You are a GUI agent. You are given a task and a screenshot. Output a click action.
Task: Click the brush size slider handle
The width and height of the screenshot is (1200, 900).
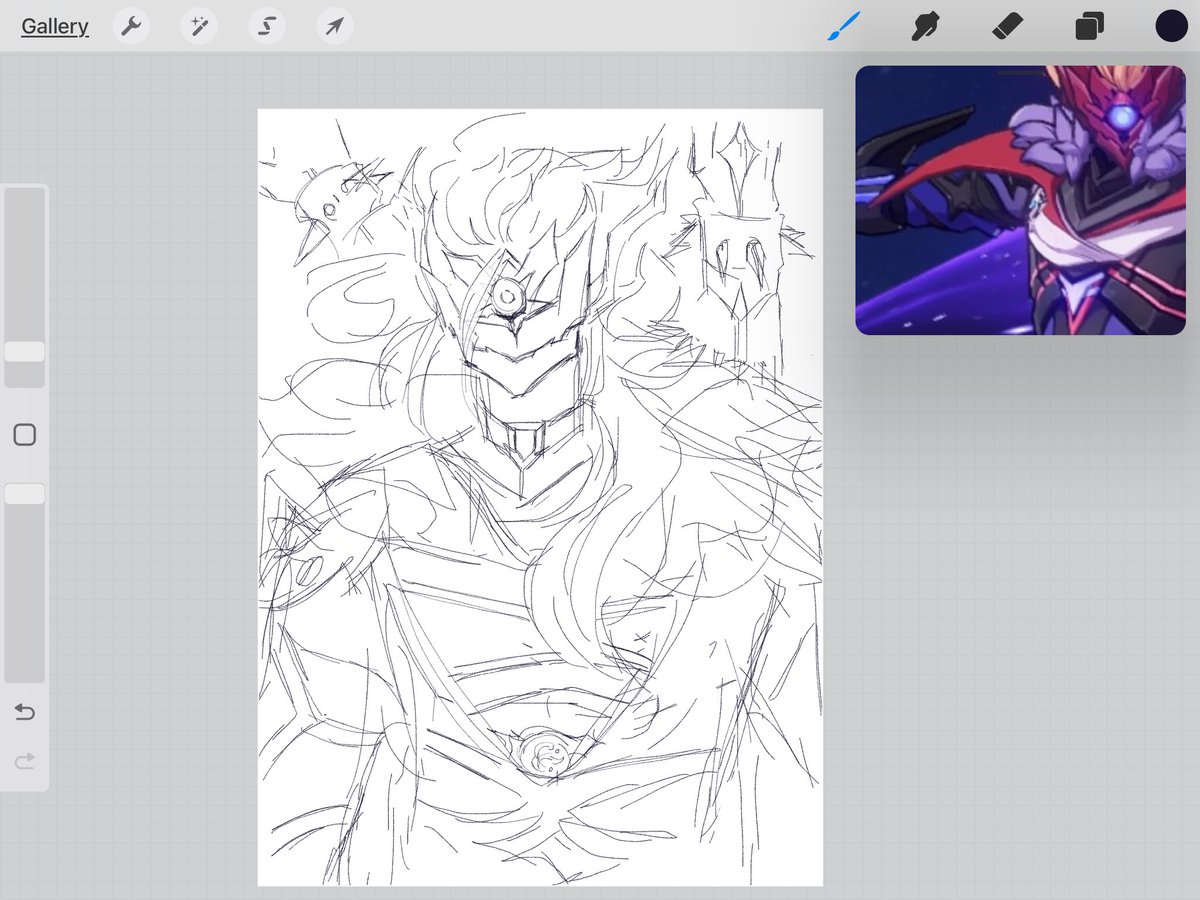tap(24, 352)
